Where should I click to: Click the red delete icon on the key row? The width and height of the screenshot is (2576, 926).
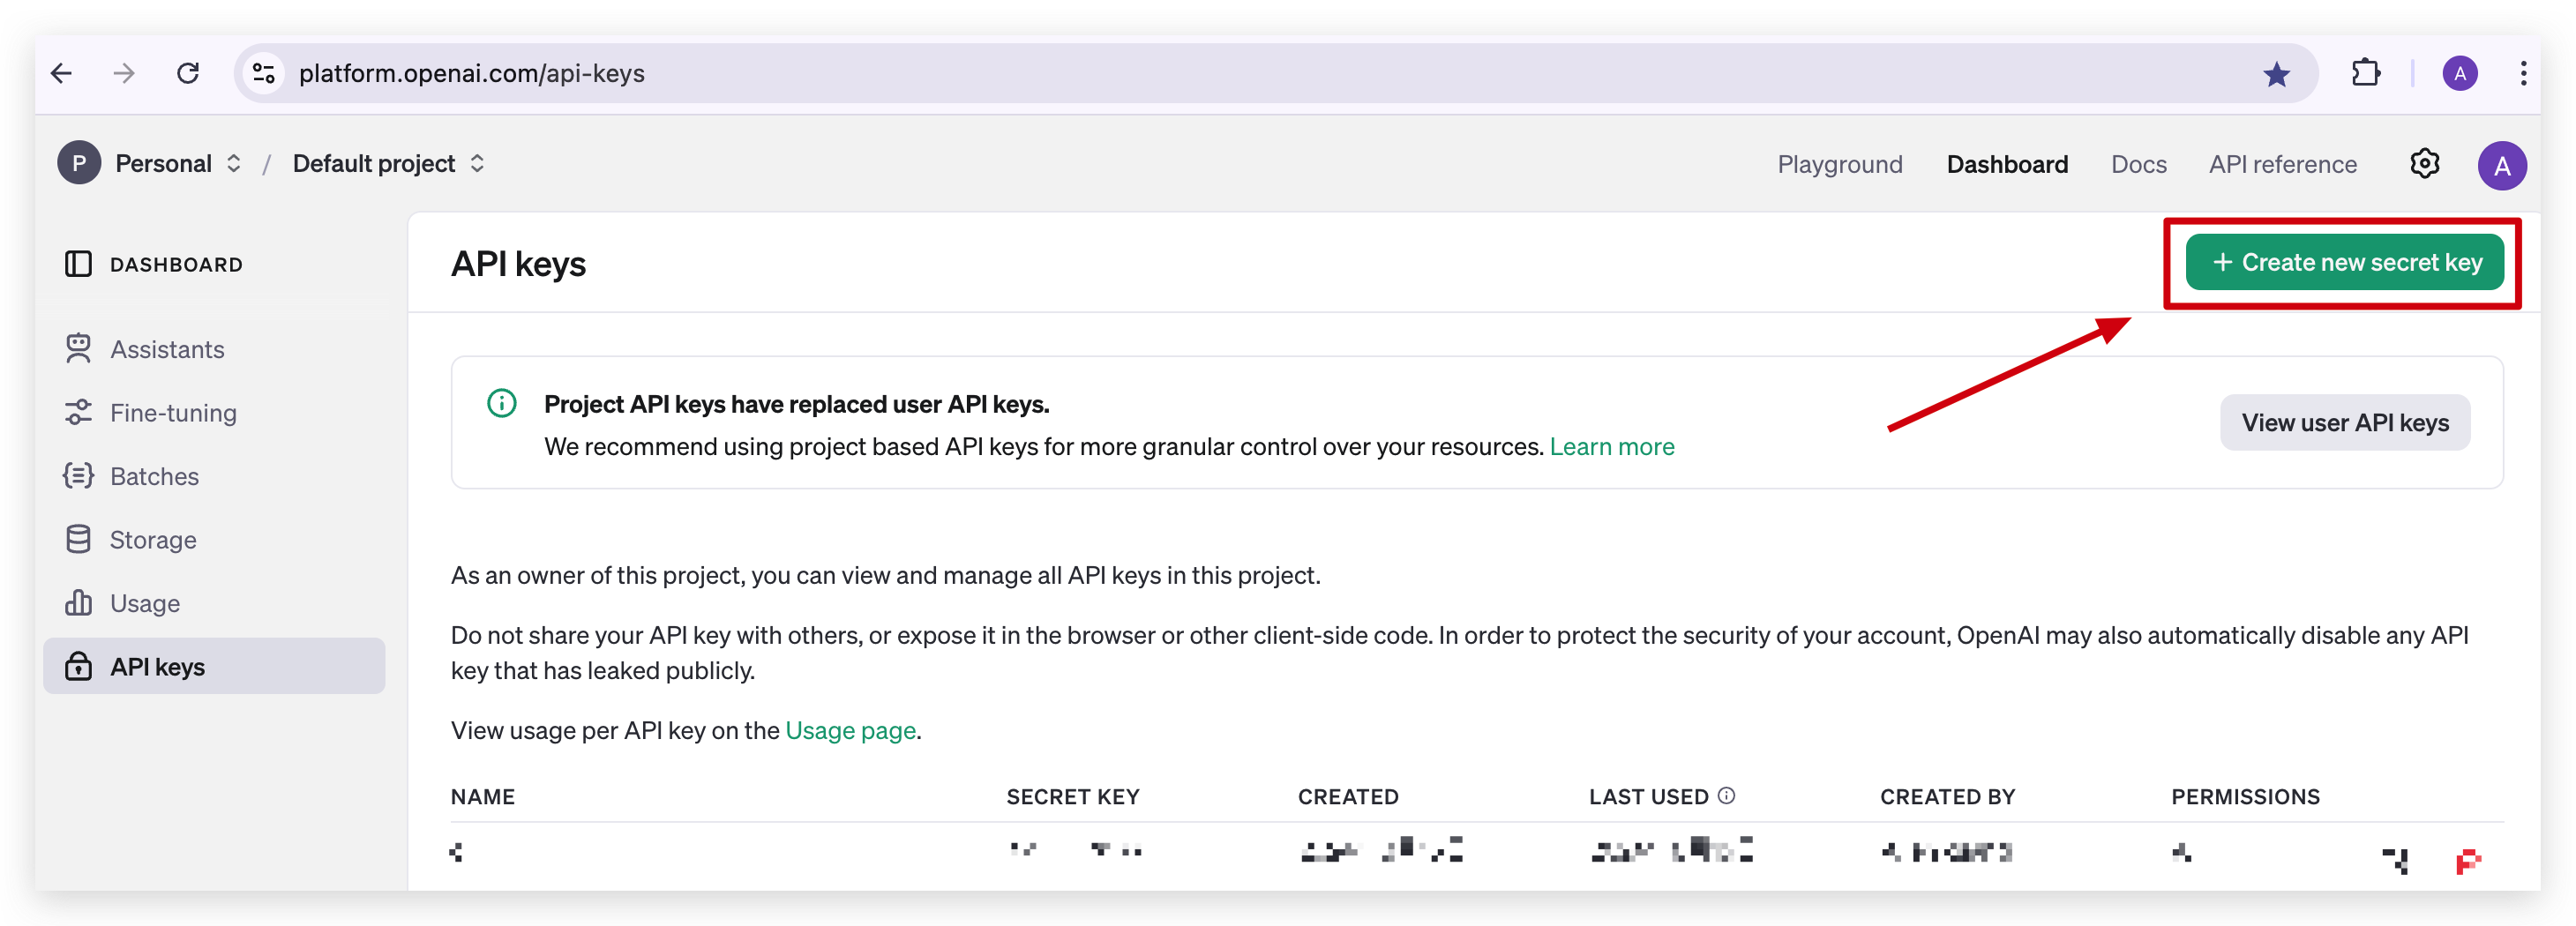[x=2467, y=860]
